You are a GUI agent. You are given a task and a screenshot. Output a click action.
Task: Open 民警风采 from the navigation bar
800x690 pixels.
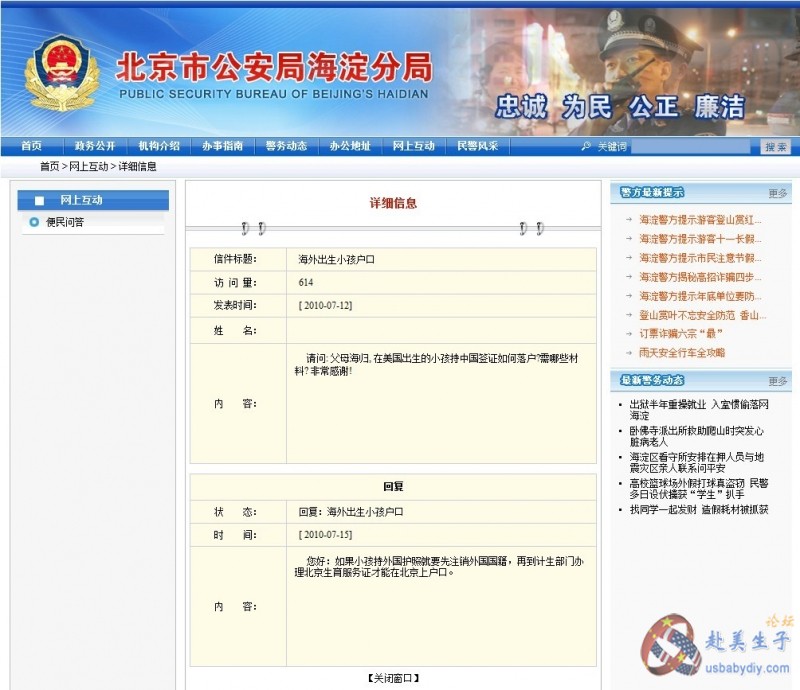[x=477, y=146]
